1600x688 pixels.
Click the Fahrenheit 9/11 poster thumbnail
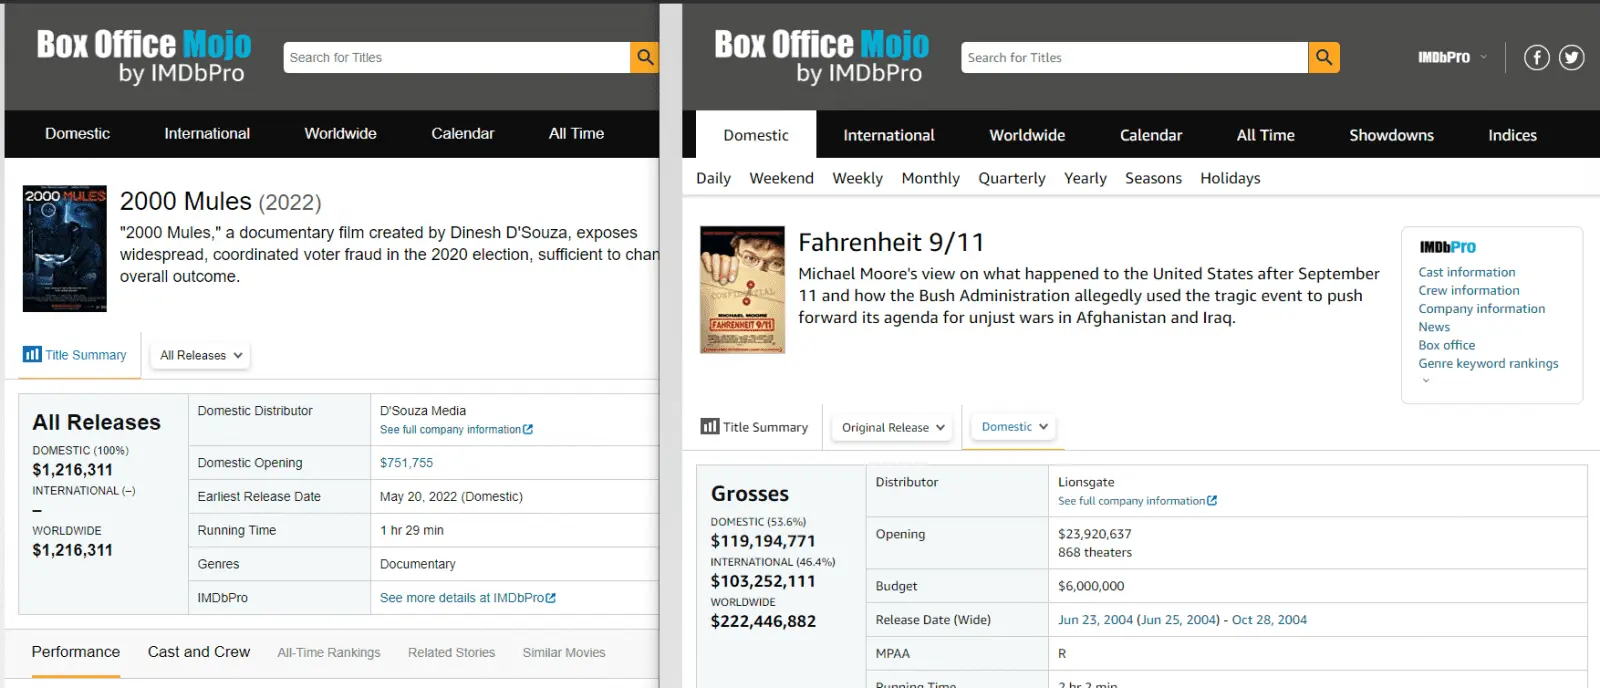point(742,290)
